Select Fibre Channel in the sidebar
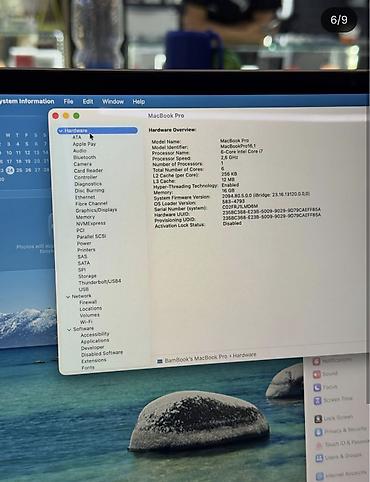Screen dimensions: 370x482 [x=91, y=204]
